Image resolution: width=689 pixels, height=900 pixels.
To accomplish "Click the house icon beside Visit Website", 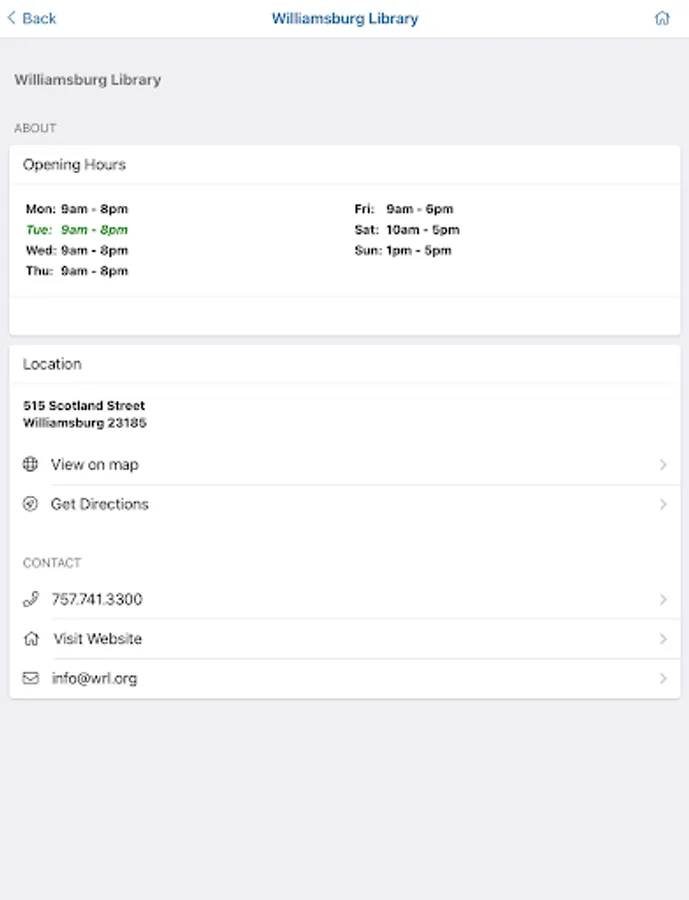I will pyautogui.click(x=31, y=638).
